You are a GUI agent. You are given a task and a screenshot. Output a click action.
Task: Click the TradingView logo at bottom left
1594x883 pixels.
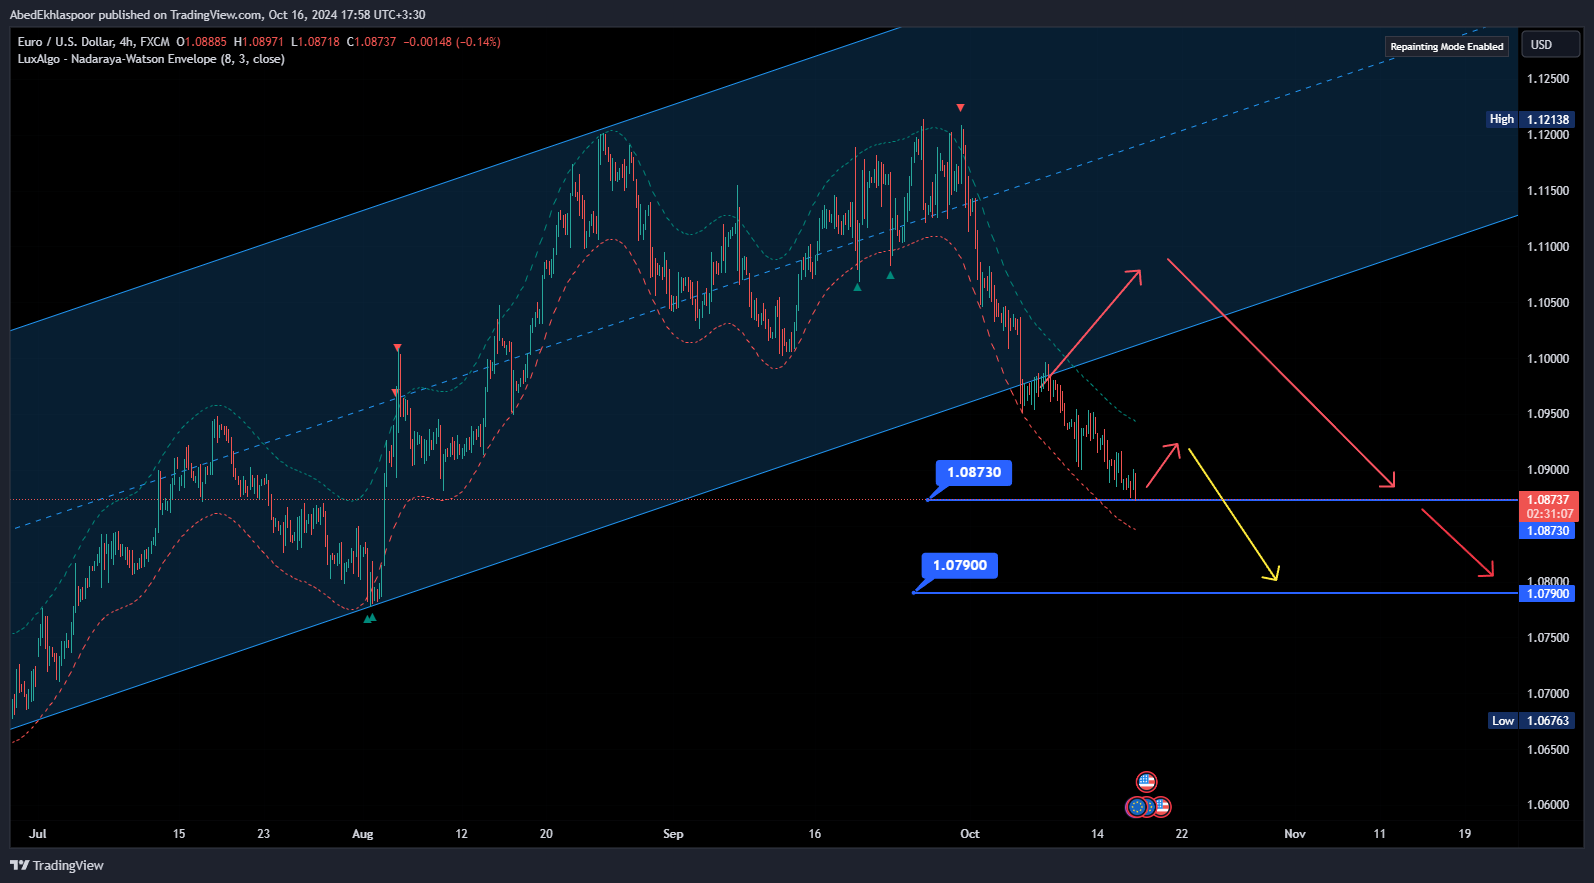[x=57, y=865]
